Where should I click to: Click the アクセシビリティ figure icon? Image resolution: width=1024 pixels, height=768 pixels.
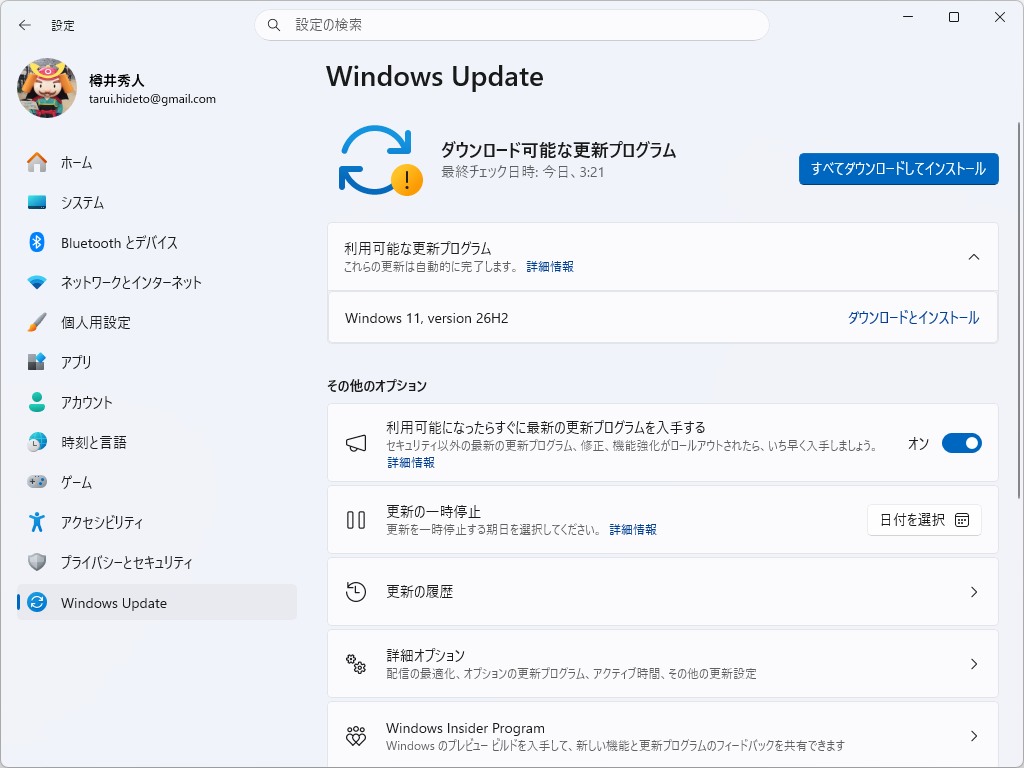pyautogui.click(x=37, y=522)
